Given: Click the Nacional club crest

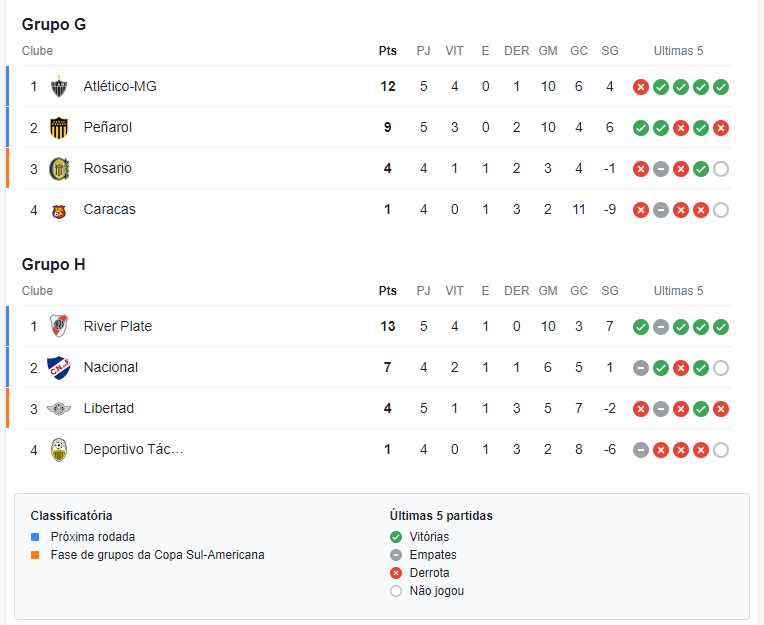Looking at the screenshot, I should coord(59,367).
